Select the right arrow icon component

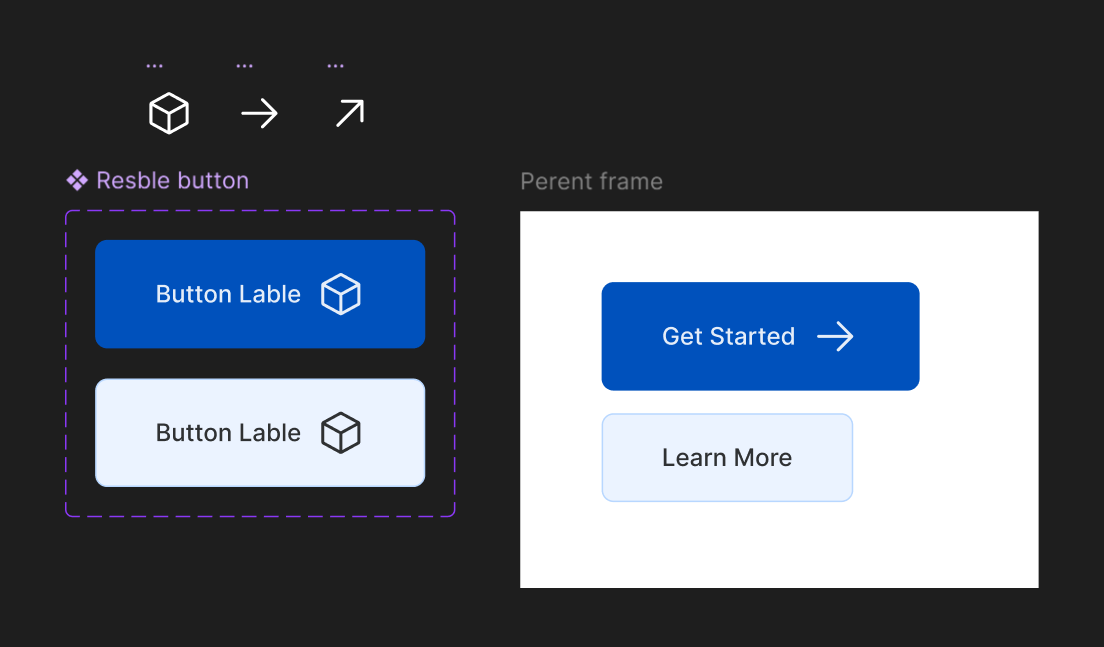[260, 113]
